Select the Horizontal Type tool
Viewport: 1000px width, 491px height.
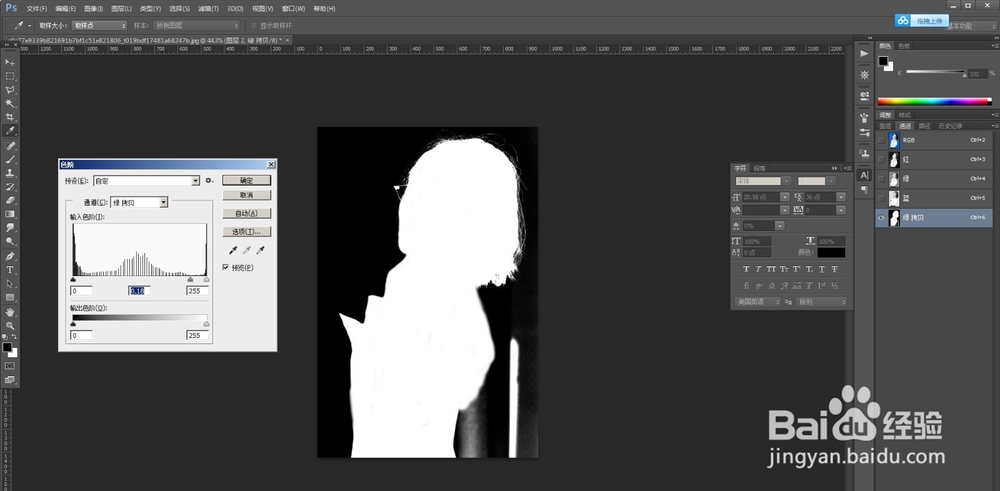[10, 270]
